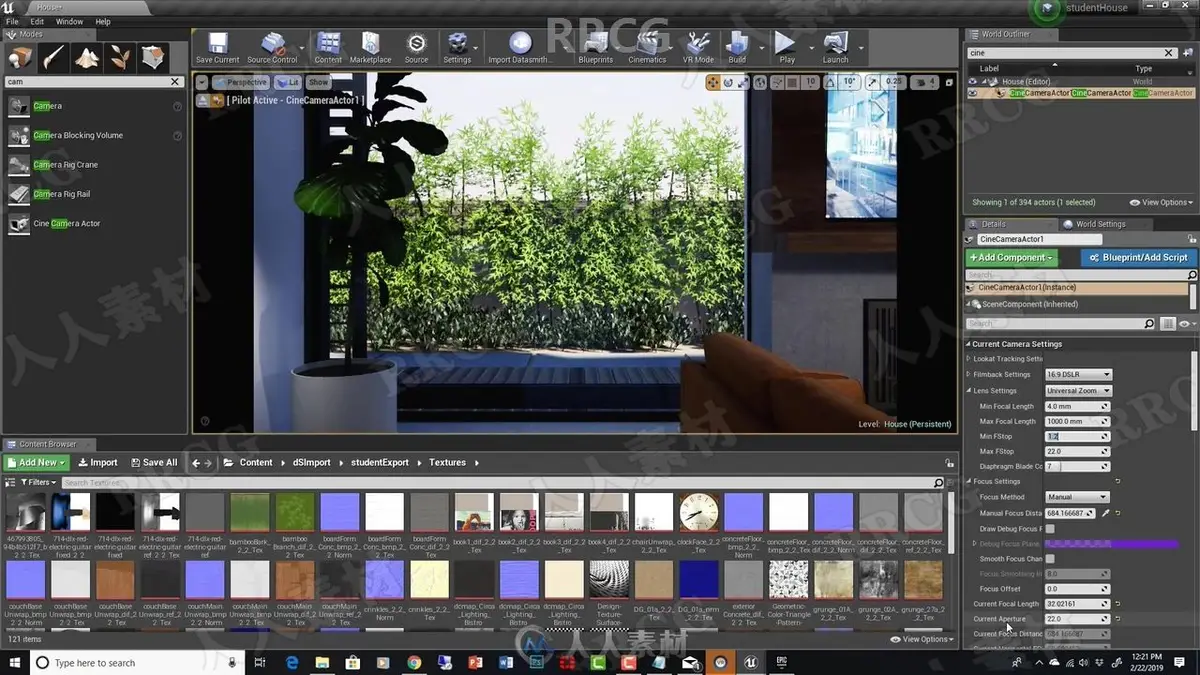Image resolution: width=1200 pixels, height=675 pixels.
Task: Click the Add New button
Action: (x=36, y=462)
